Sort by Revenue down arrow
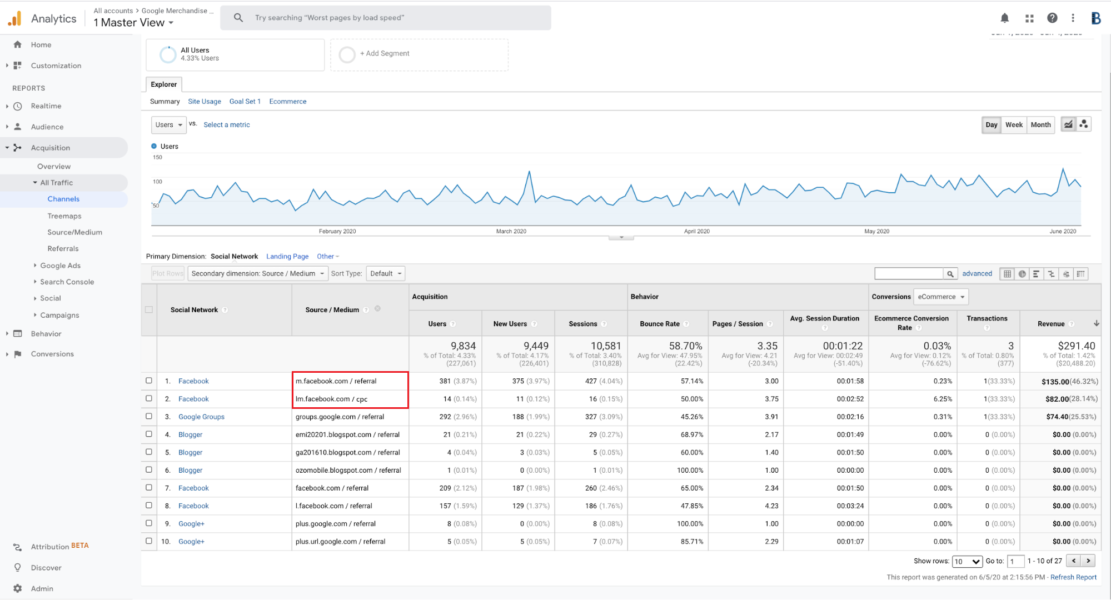 [1096, 324]
